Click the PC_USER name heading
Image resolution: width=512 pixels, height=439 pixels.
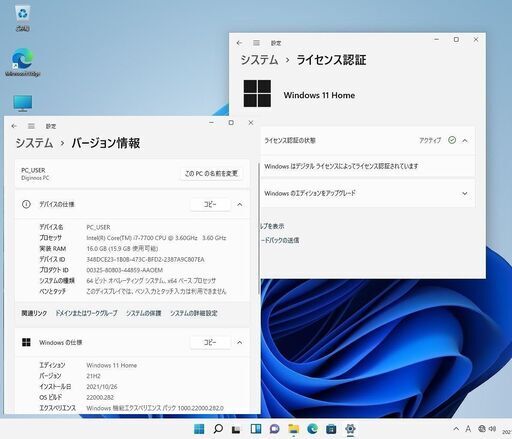33,170
